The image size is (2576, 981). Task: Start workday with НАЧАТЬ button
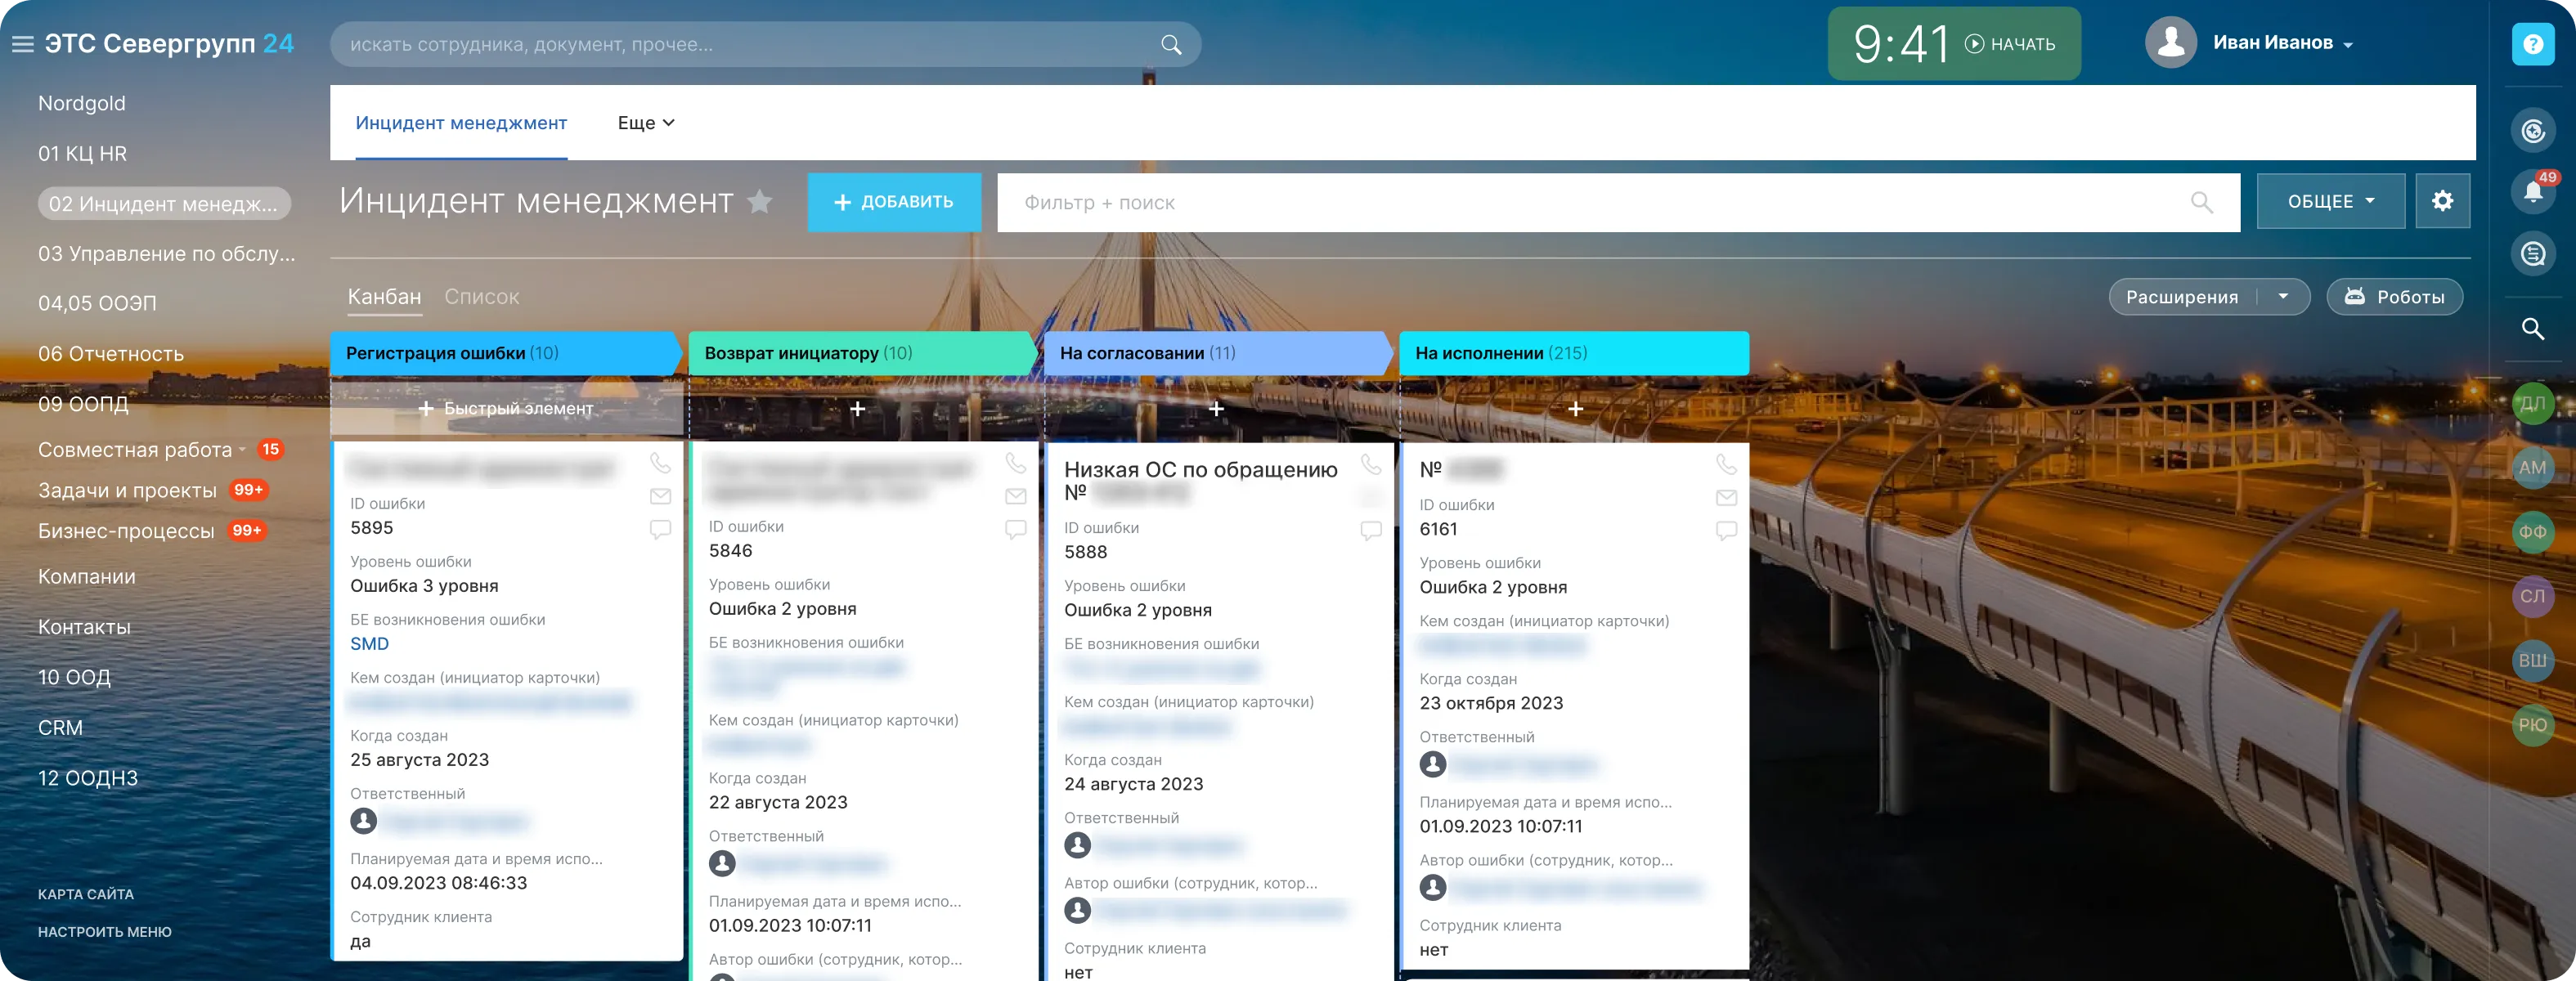[x=2010, y=44]
